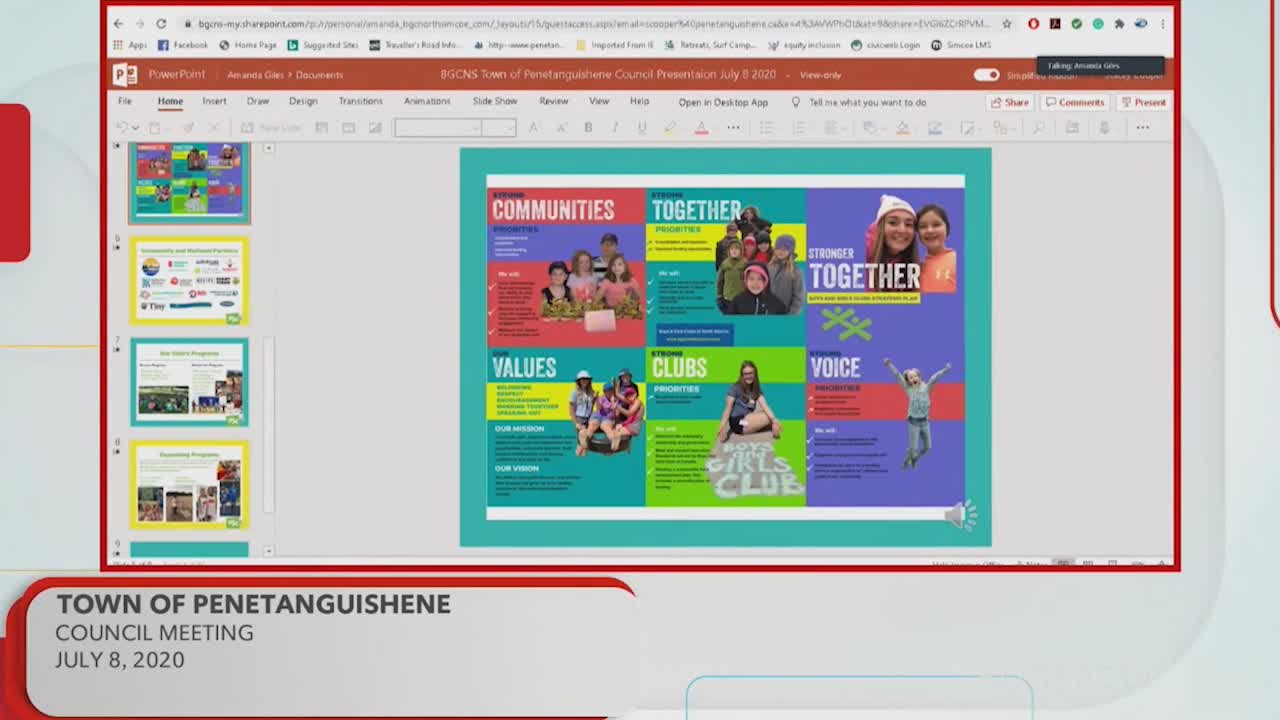Screen dimensions: 1280x720
Task: Click the browser Reload icon
Action: coord(162,23)
